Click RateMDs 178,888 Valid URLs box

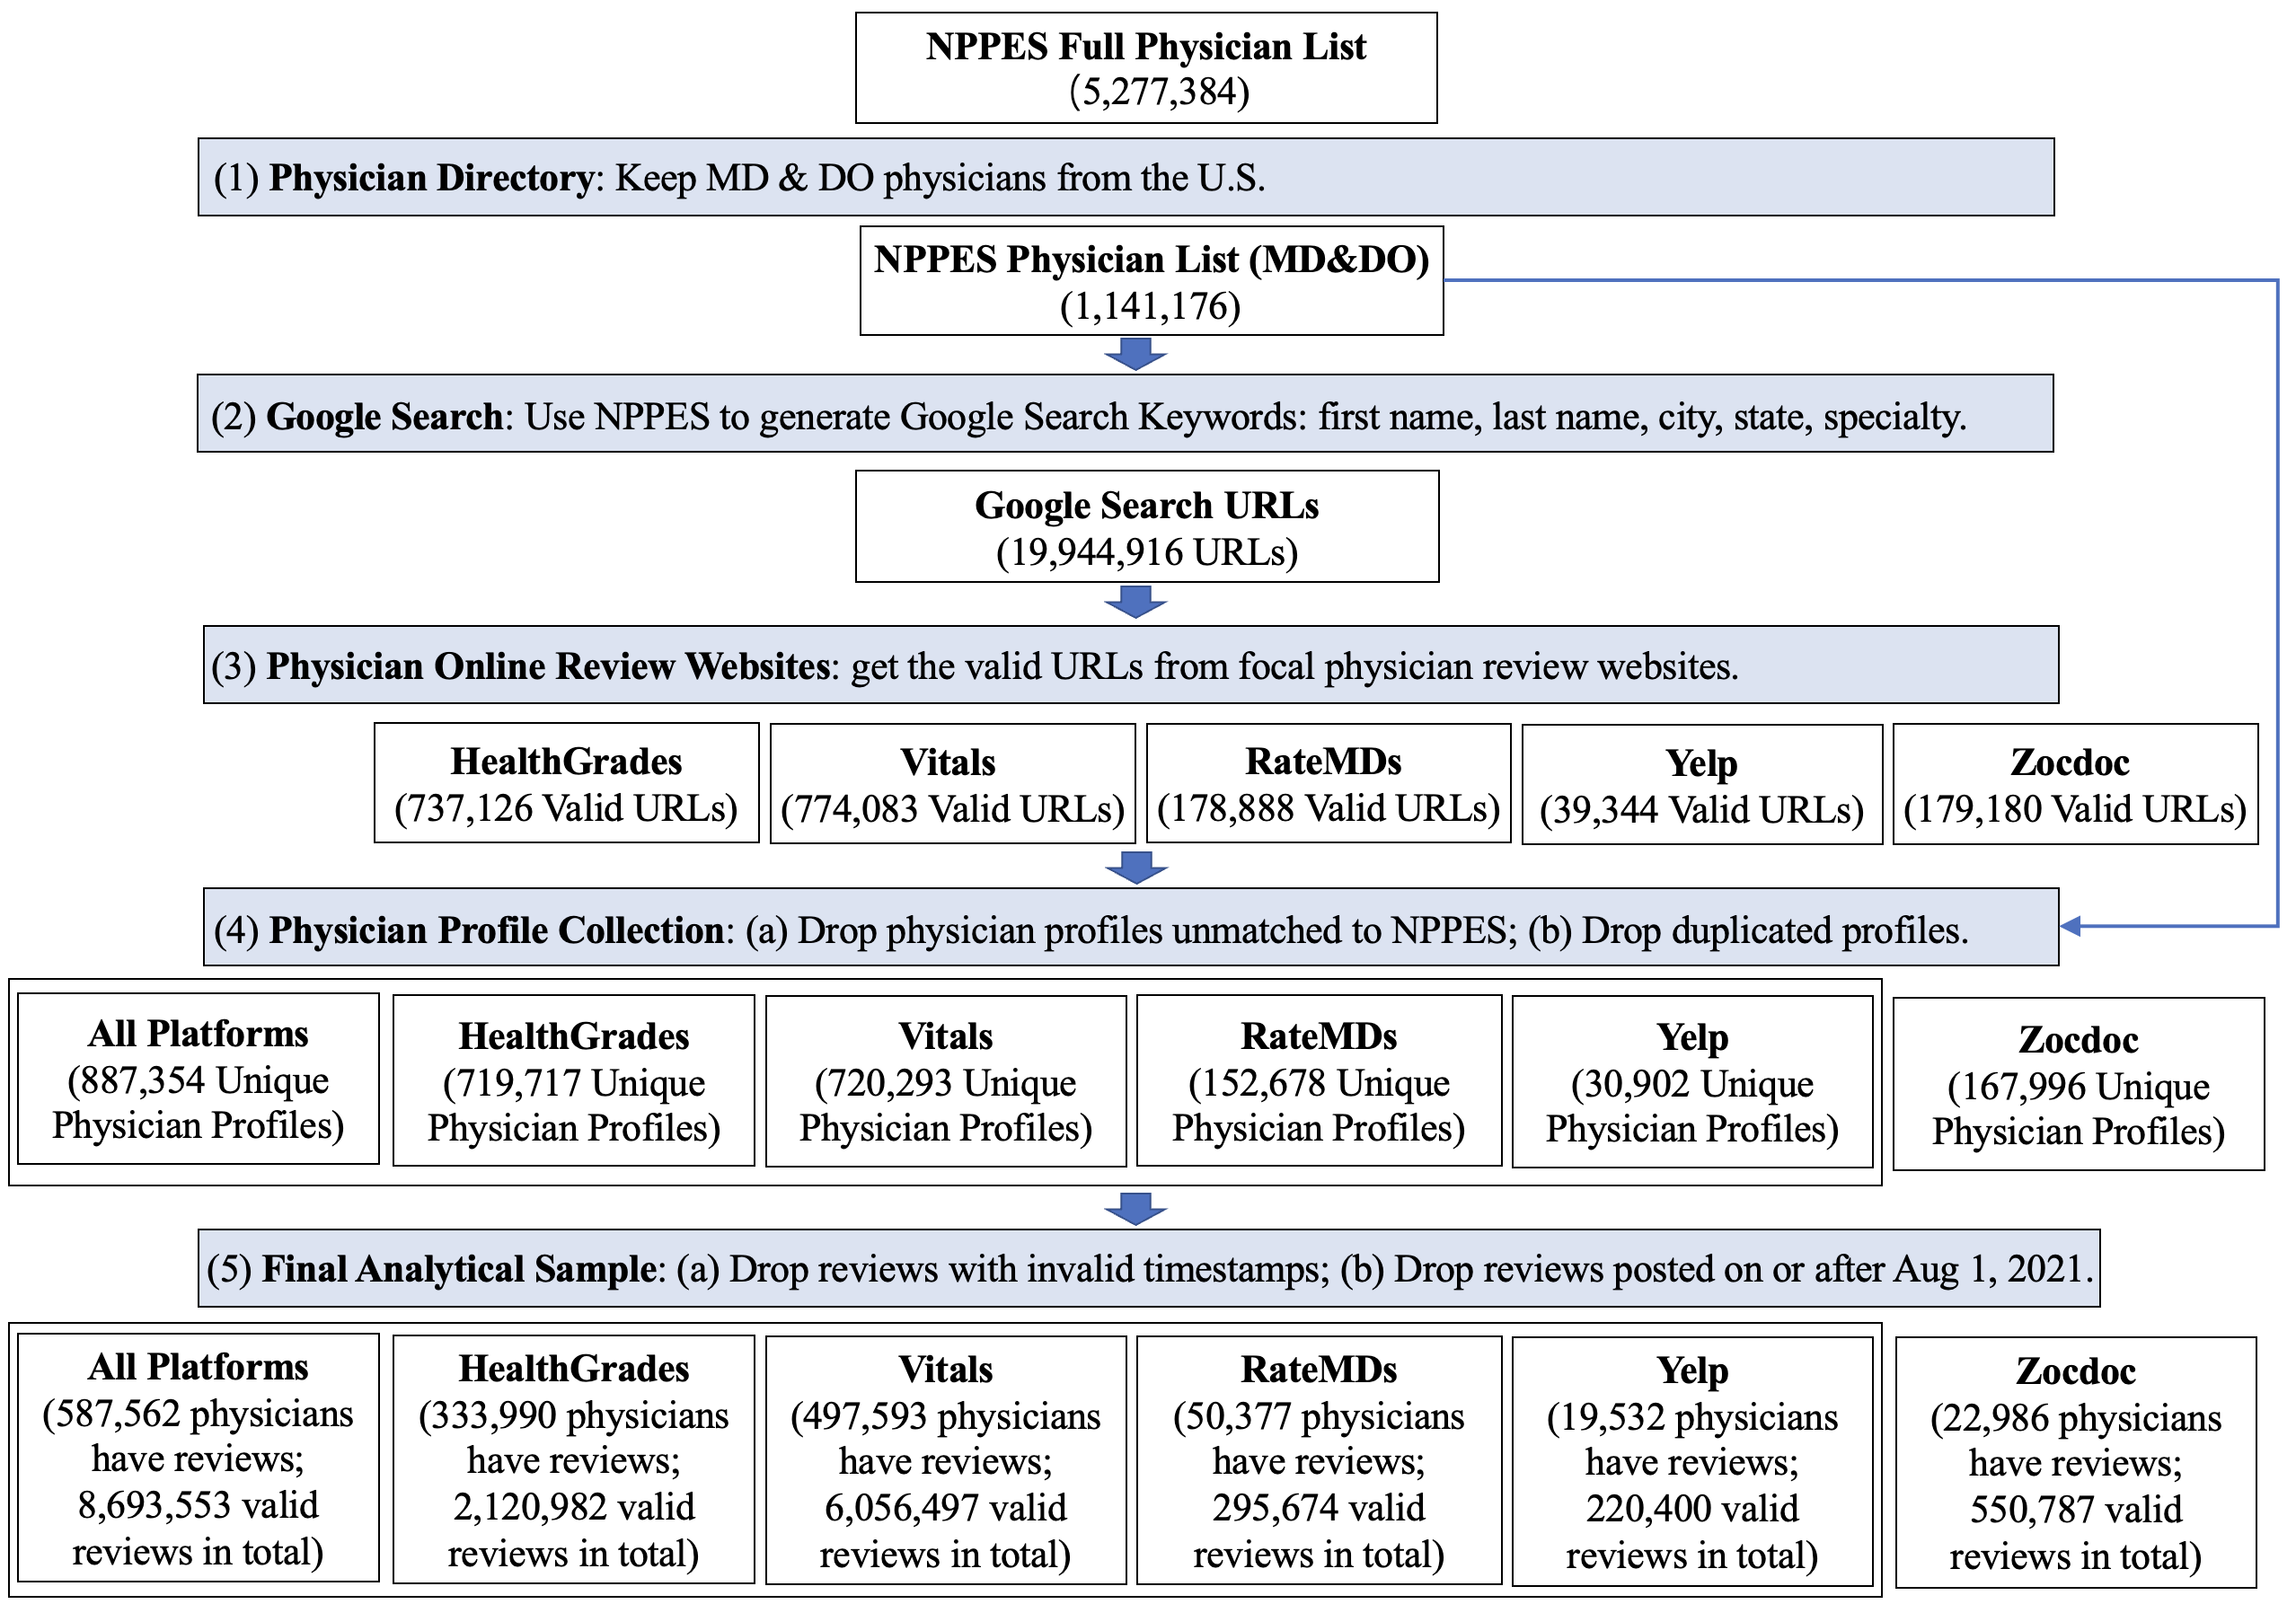pyautogui.click(x=1328, y=784)
